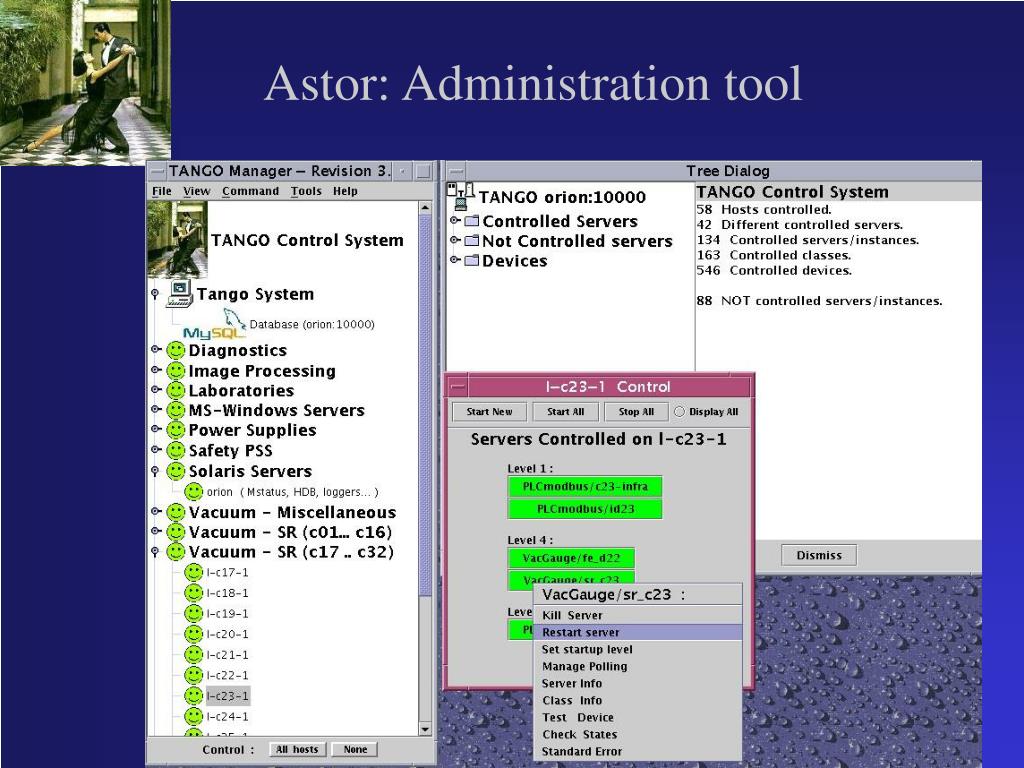1024x768 pixels.
Task: Click the Image Processing smiley icon
Action: (x=175, y=371)
